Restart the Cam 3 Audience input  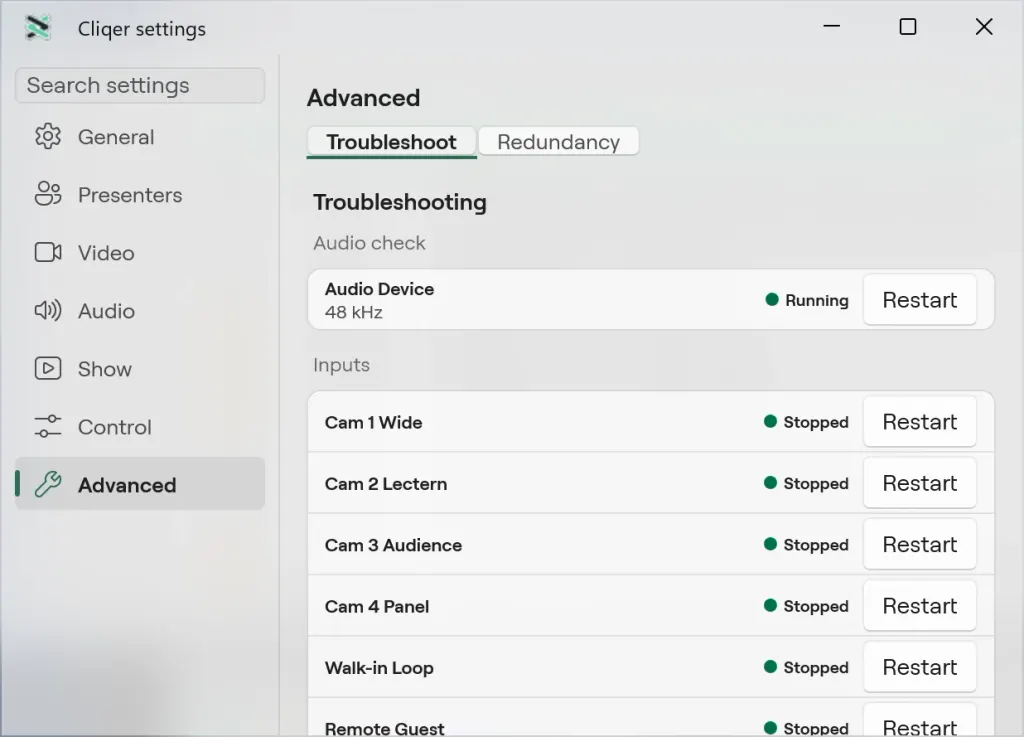coord(920,544)
